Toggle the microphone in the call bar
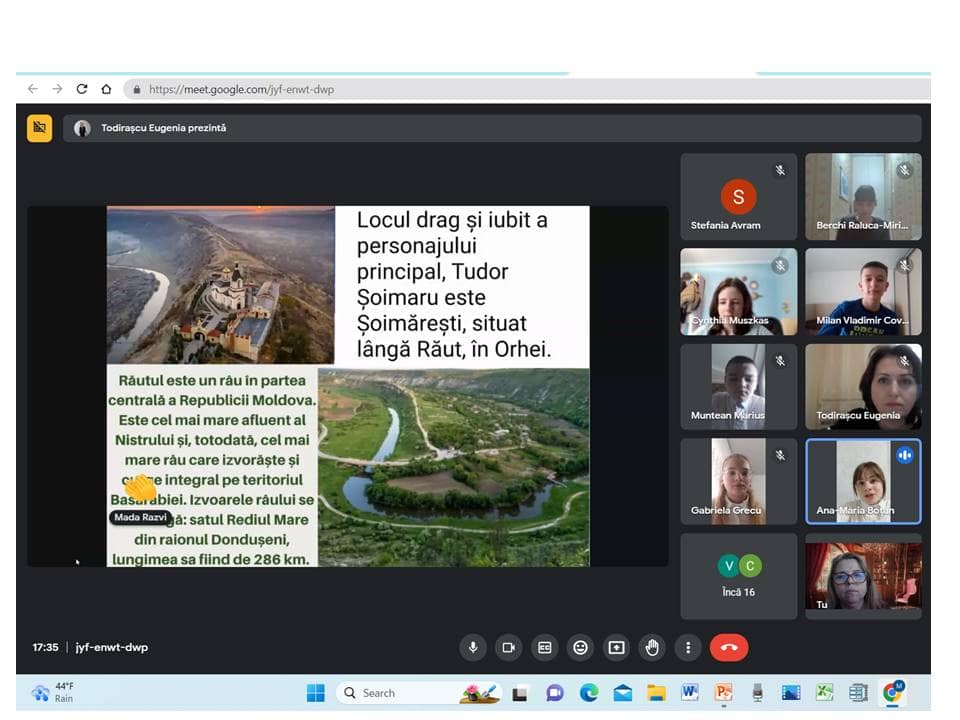The width and height of the screenshot is (960, 720). 473,648
